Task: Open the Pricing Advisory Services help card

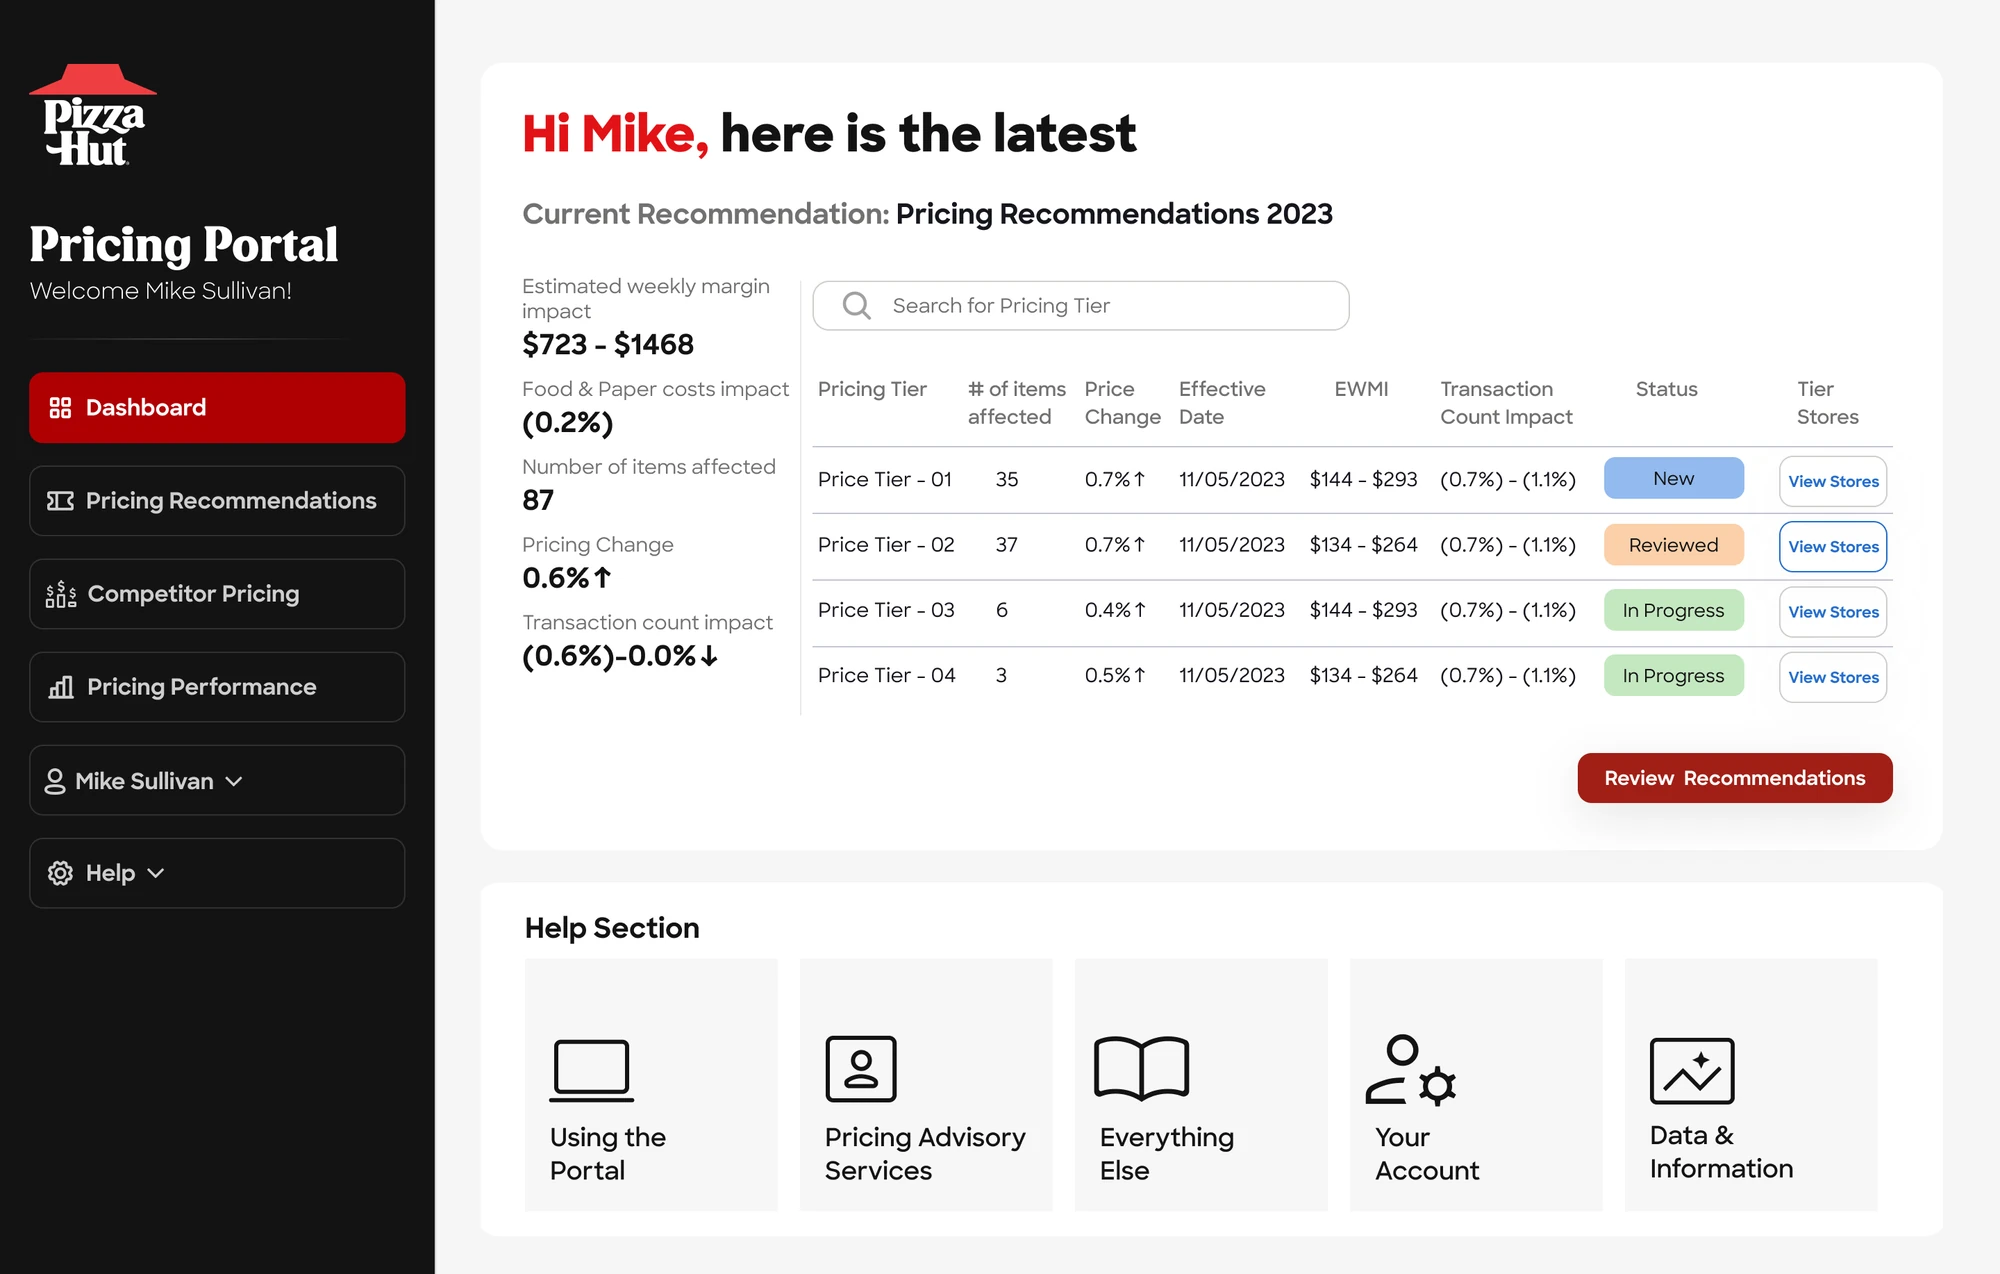Action: 926,1085
